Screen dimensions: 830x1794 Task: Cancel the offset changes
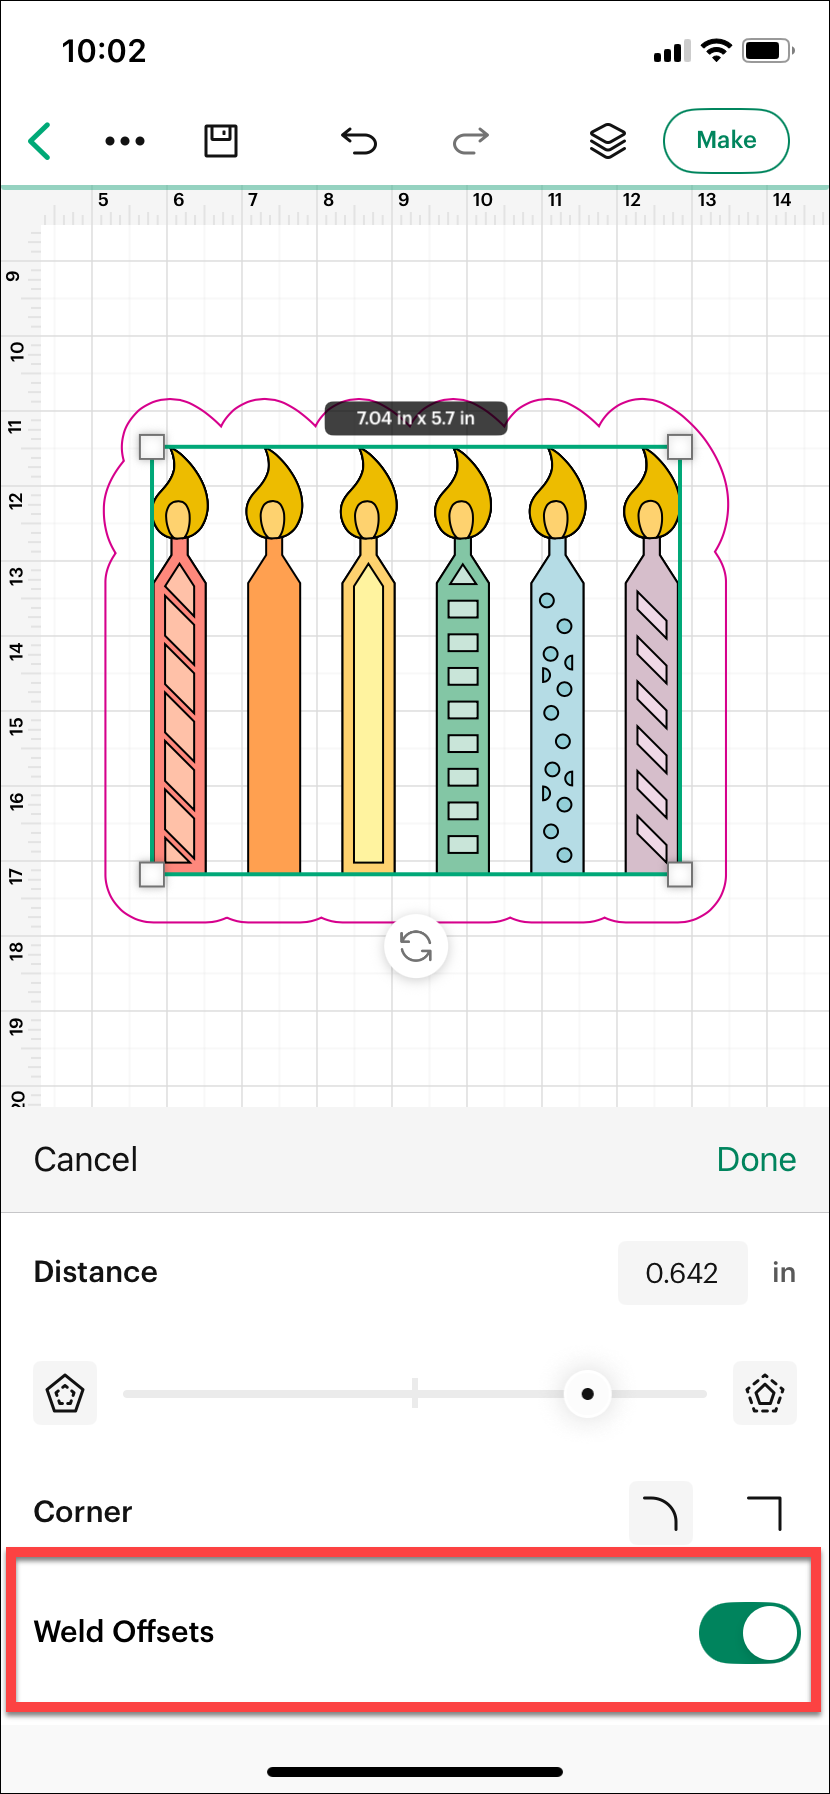point(86,1160)
